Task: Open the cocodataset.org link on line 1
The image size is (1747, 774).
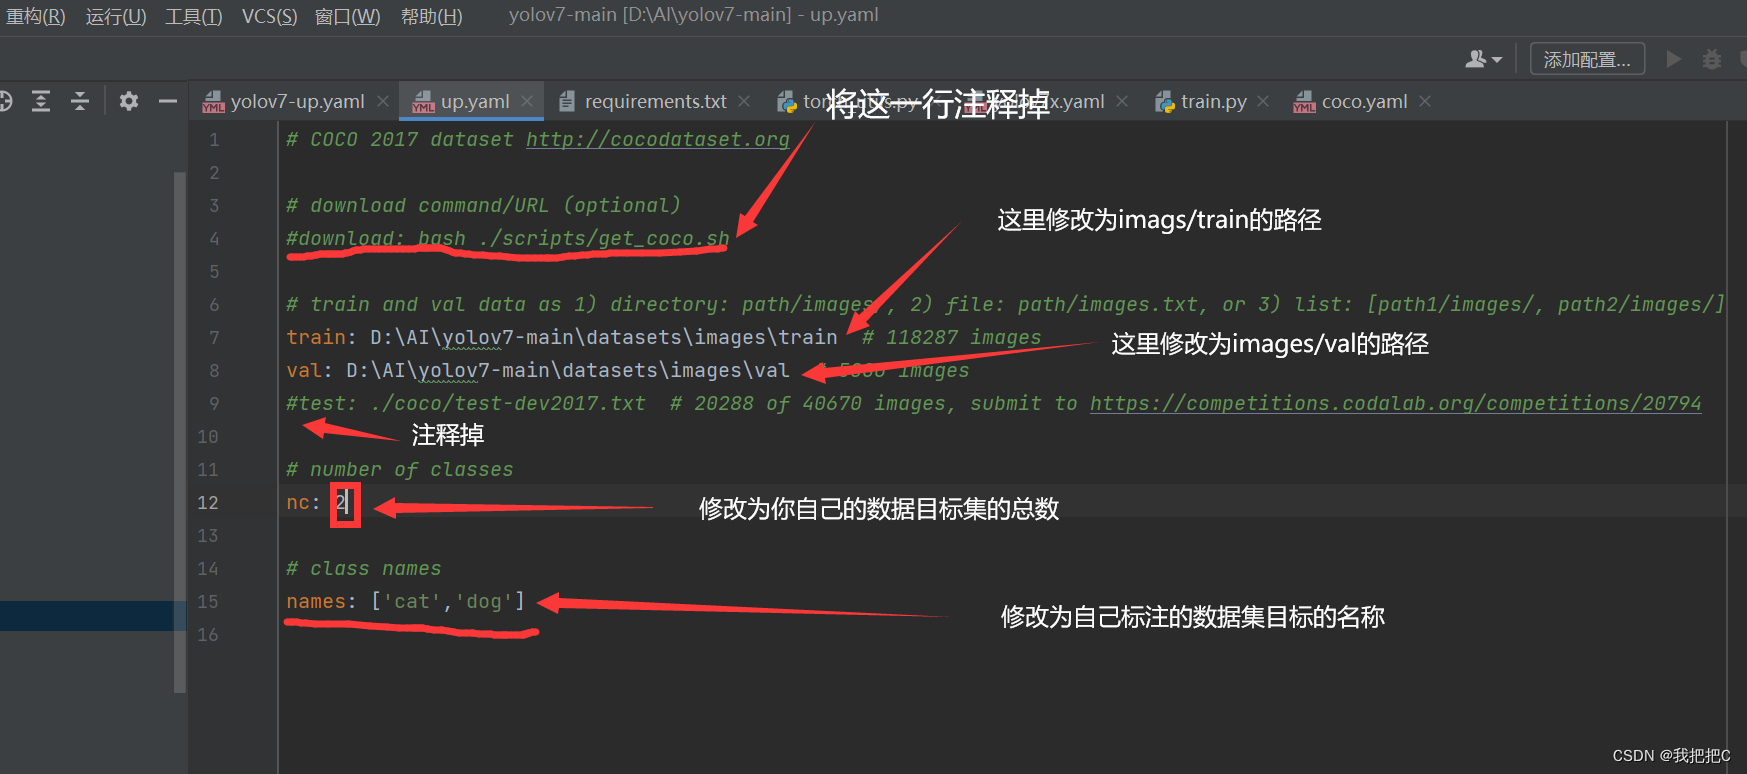Action: tap(658, 139)
